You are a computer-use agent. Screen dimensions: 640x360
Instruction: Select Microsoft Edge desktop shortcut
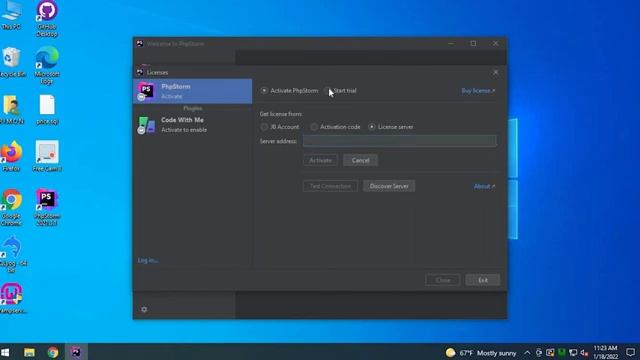[47, 66]
